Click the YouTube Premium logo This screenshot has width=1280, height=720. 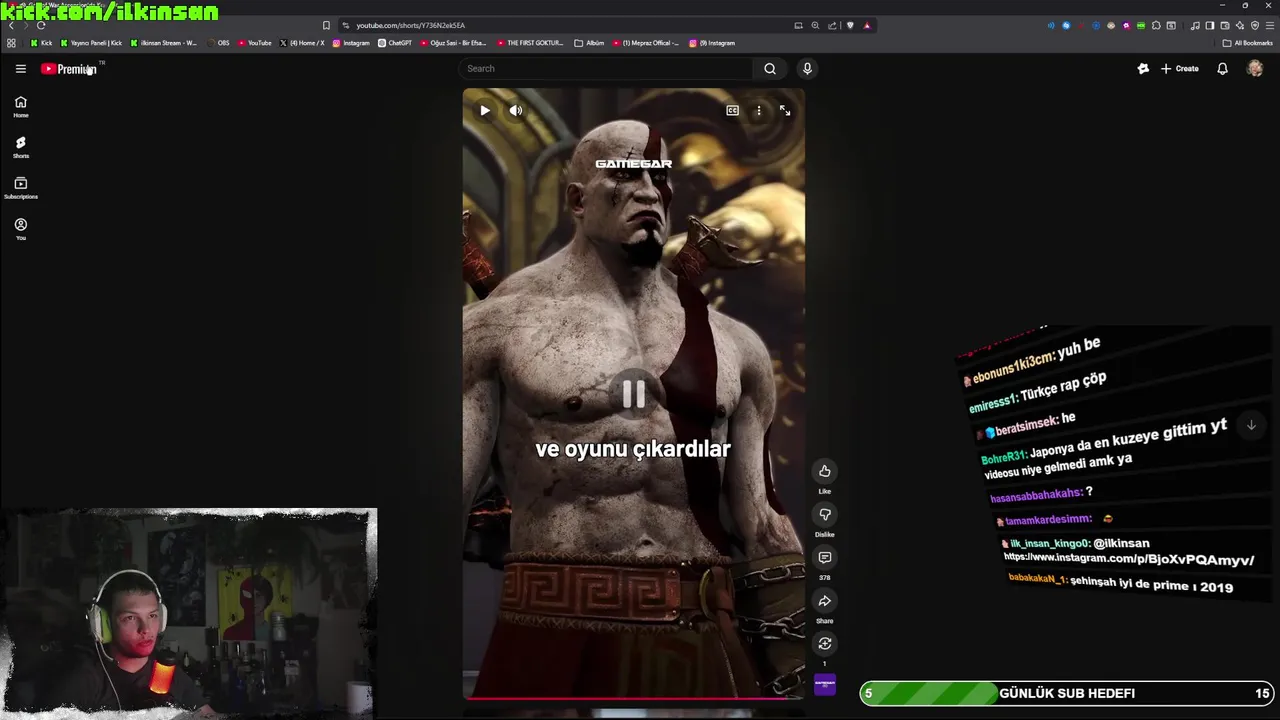[x=69, y=68]
